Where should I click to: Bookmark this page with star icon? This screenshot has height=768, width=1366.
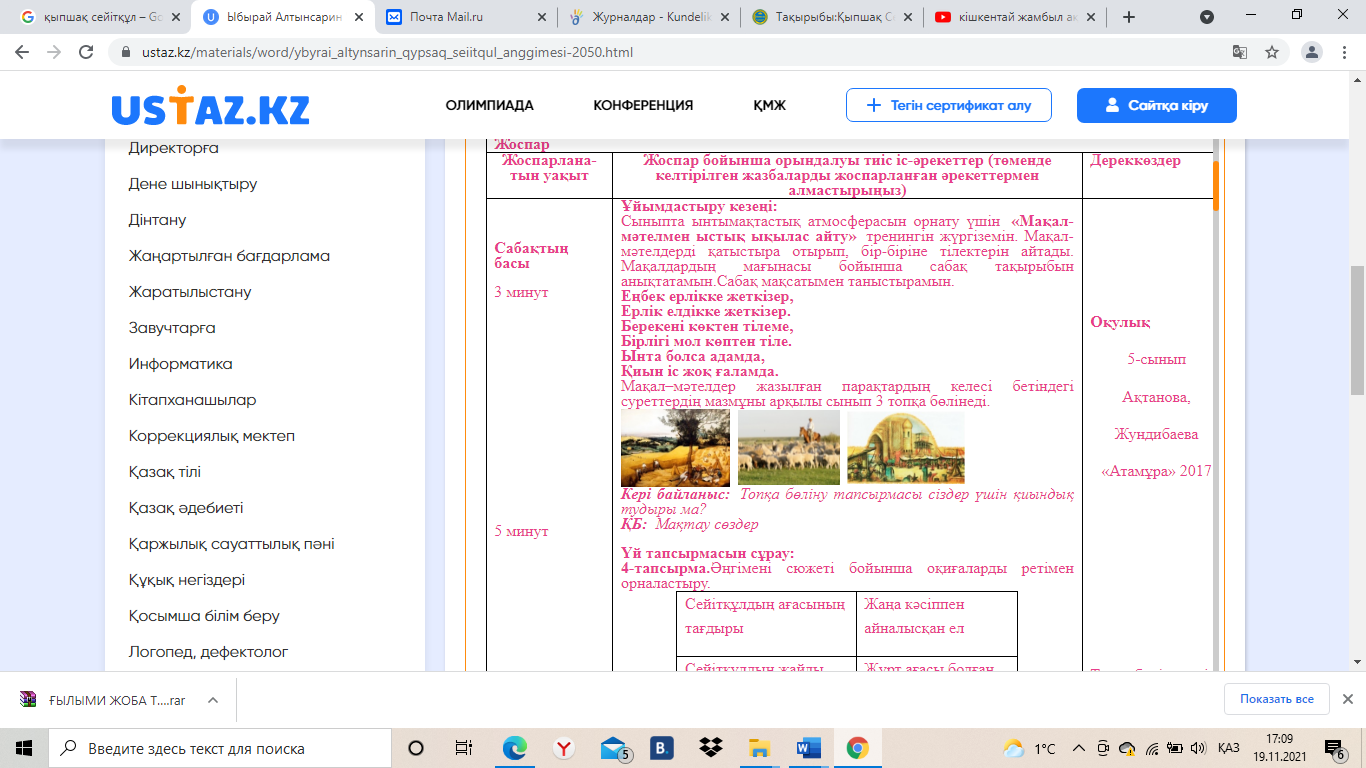tap(1272, 52)
